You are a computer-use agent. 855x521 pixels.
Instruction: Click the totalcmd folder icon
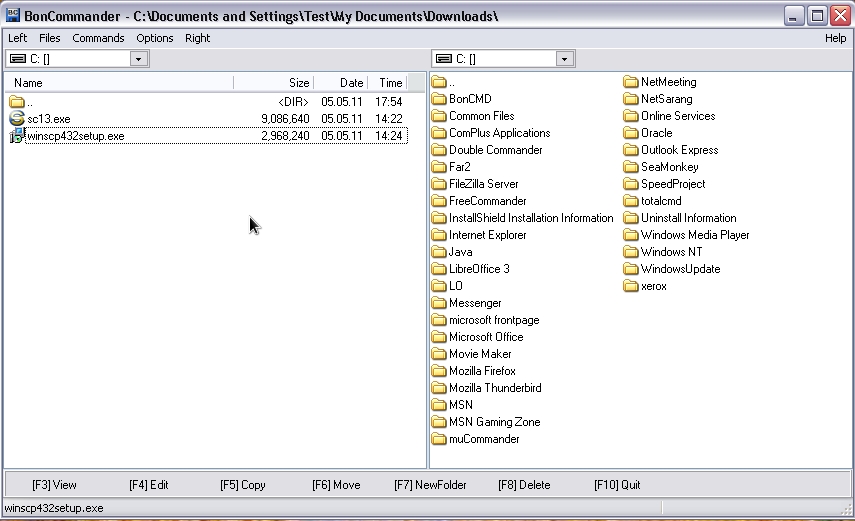pos(631,201)
